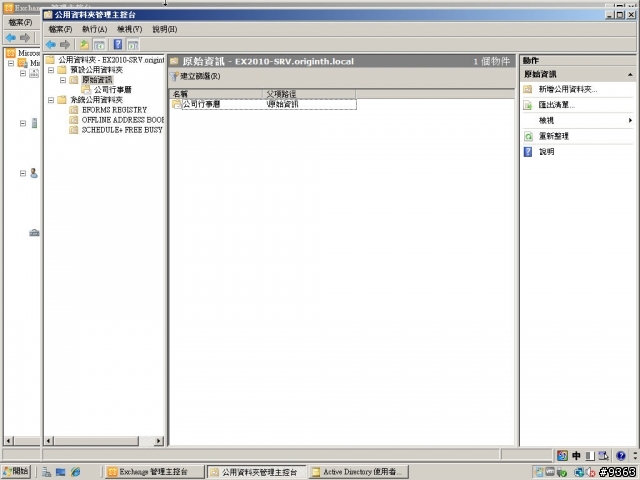Click 說明 in the actions pane
The height and width of the screenshot is (480, 640).
547,152
